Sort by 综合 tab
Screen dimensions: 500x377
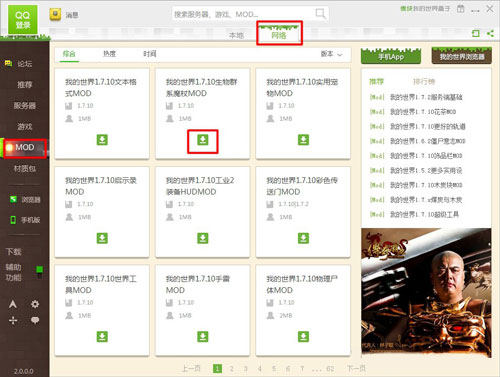69,54
